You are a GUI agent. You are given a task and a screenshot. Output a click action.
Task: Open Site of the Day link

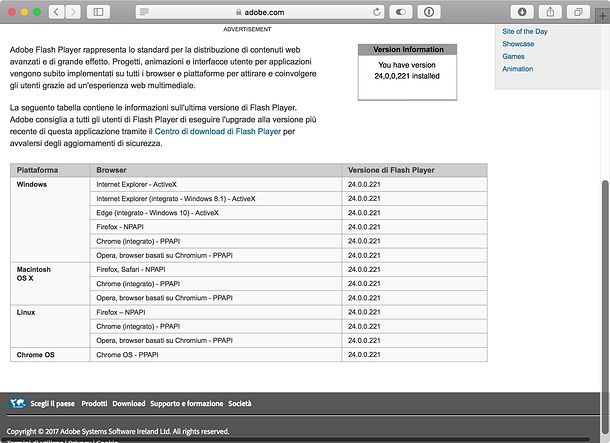click(x=524, y=32)
